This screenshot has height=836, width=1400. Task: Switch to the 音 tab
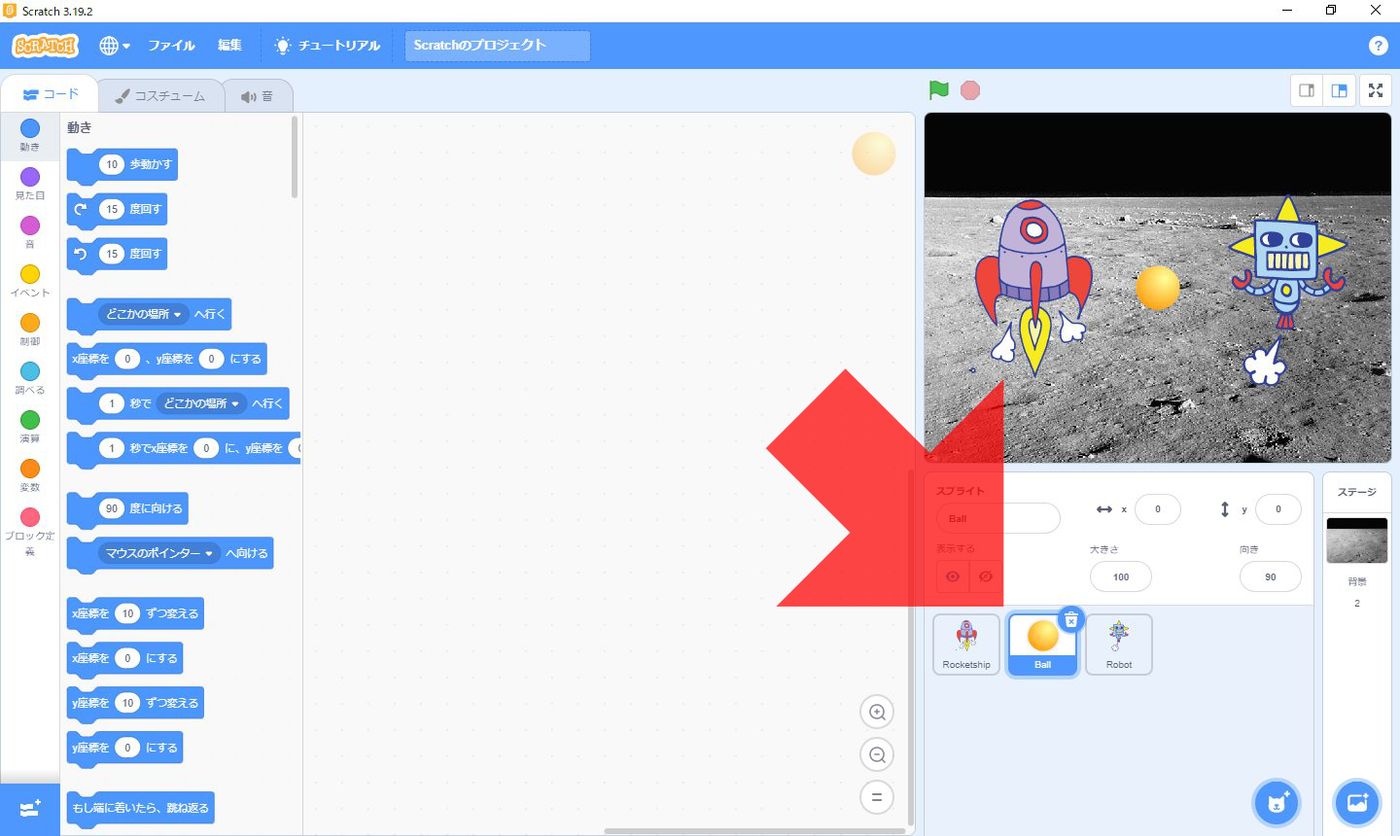[257, 96]
